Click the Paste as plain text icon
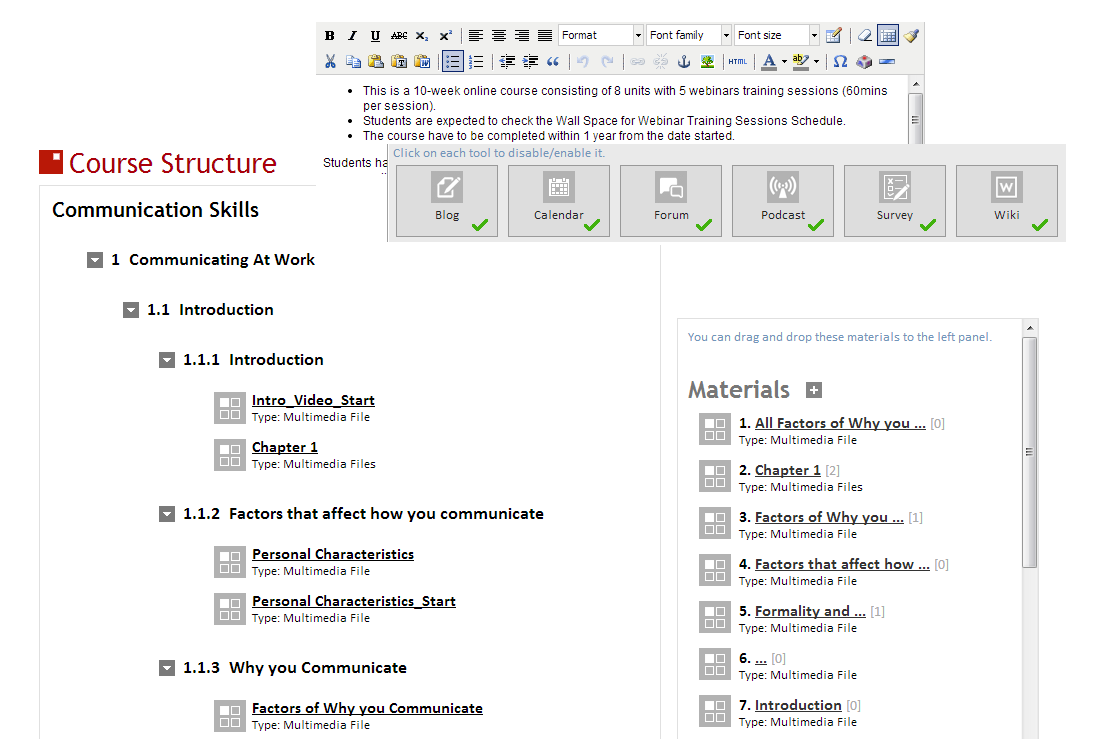This screenshot has height=739, width=1109. tap(399, 62)
